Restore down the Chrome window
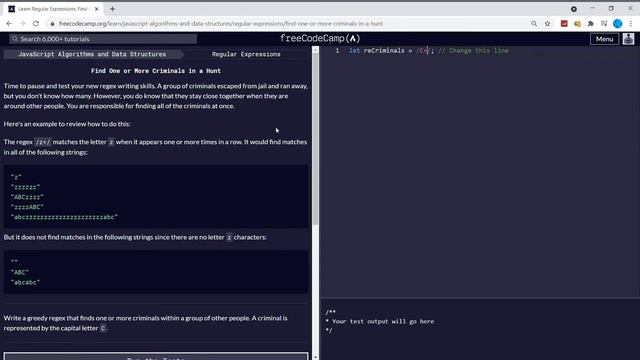The image size is (640, 360). (611, 9)
